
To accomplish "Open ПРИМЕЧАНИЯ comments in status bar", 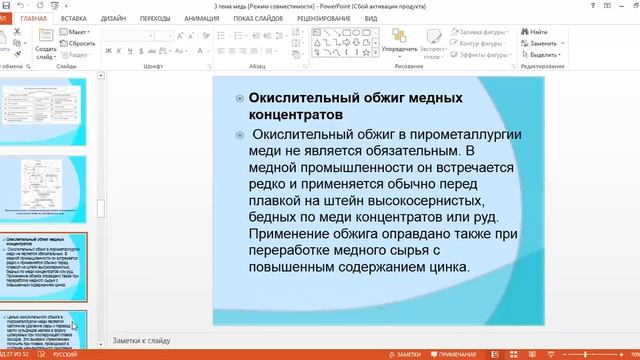I will [x=453, y=354].
